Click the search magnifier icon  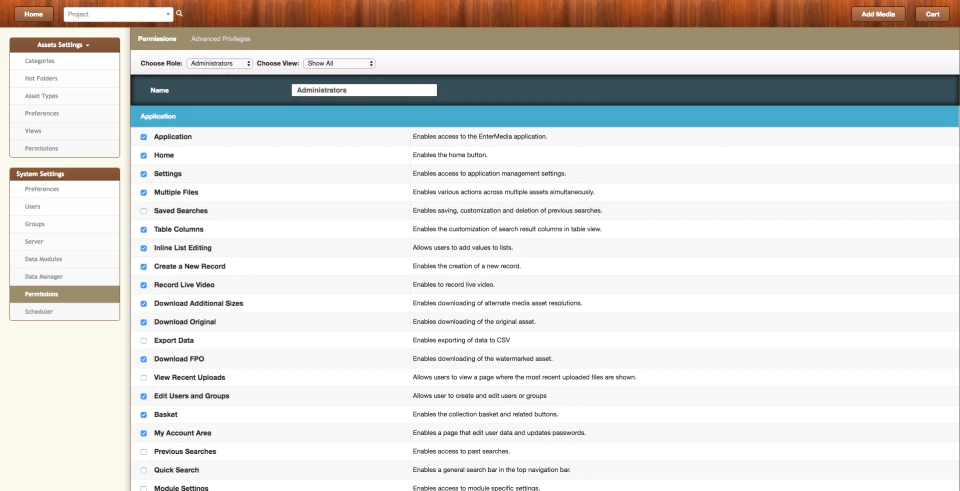click(x=179, y=13)
